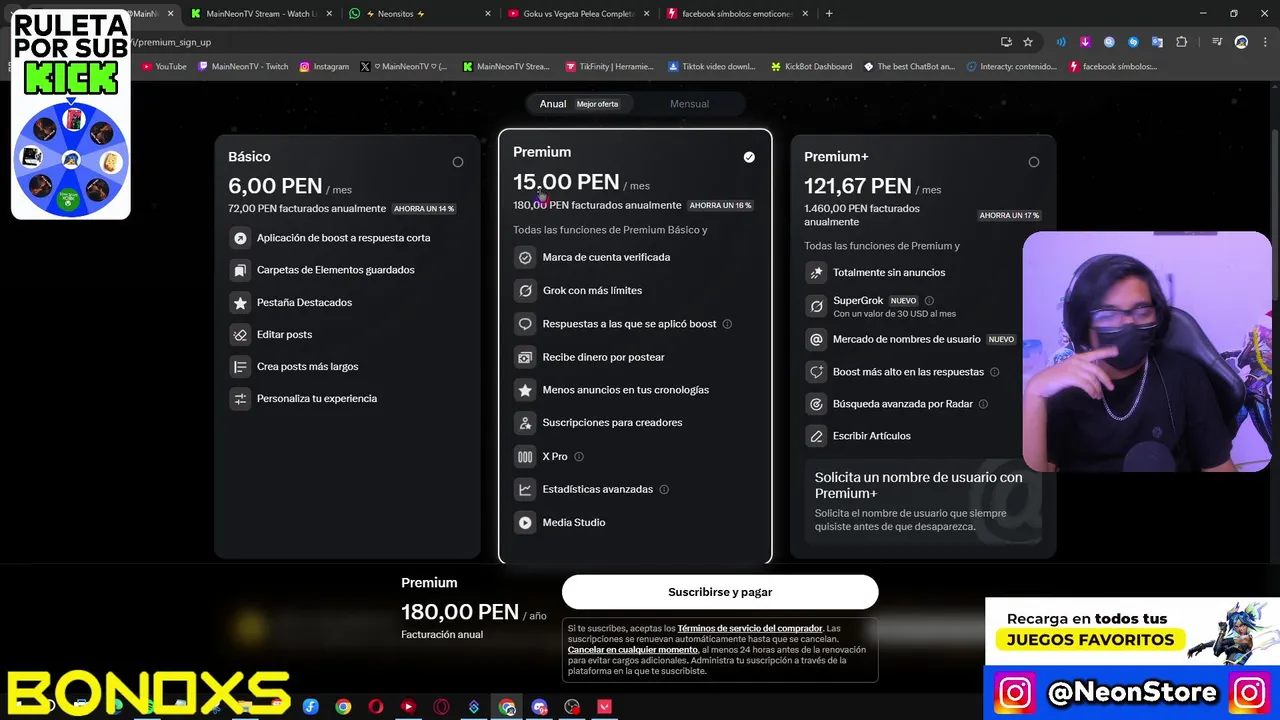The image size is (1280, 720).
Task: Open Interacty bookmark
Action: 1011,67
